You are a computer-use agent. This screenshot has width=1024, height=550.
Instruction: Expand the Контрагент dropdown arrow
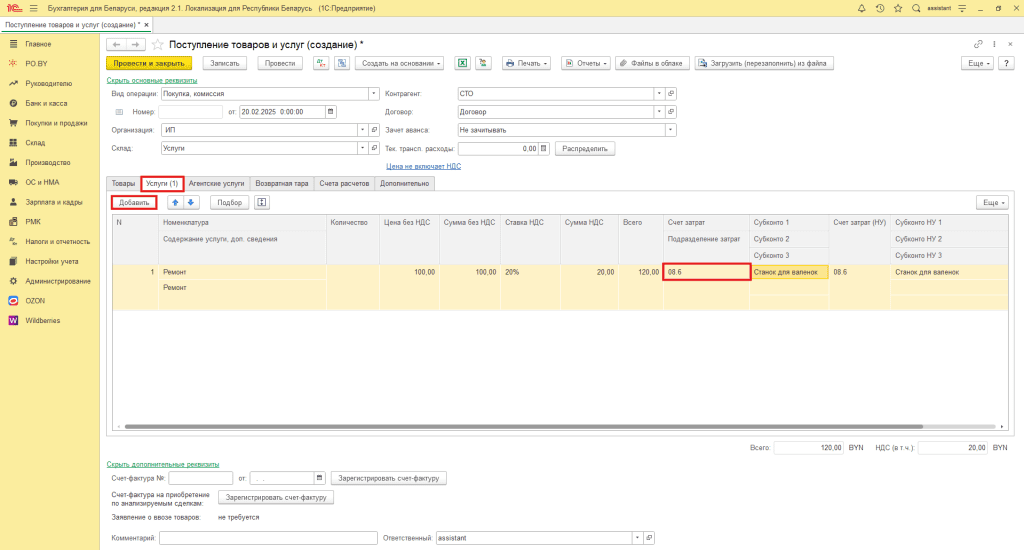659,93
